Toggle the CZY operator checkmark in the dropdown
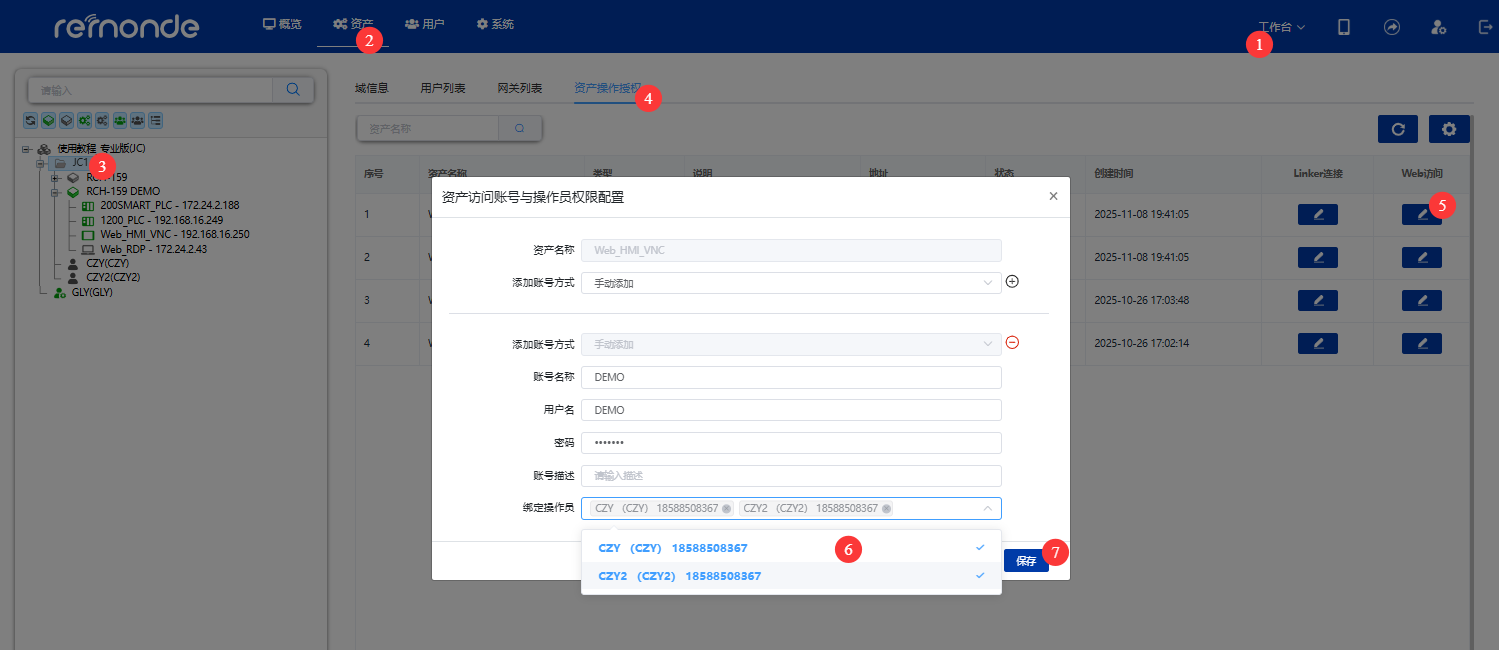 pyautogui.click(x=978, y=548)
